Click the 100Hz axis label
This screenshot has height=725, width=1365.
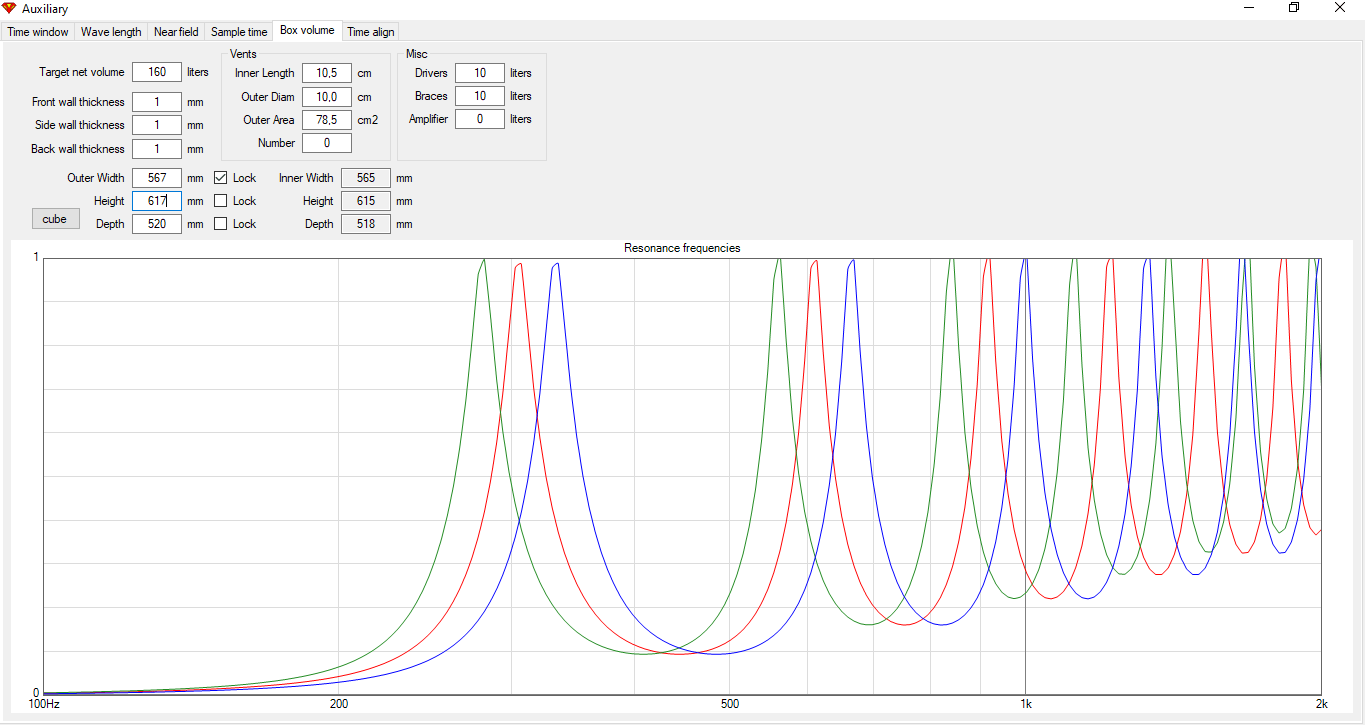coord(44,704)
